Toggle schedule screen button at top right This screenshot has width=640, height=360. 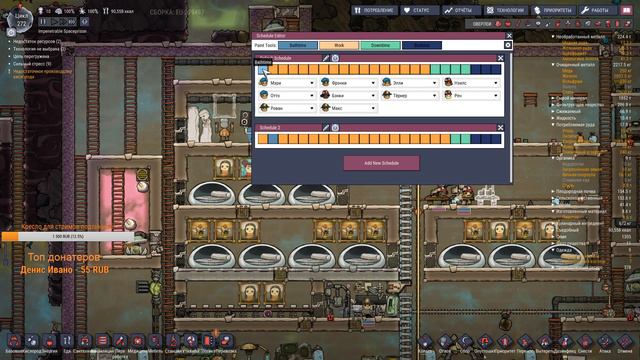627,10
